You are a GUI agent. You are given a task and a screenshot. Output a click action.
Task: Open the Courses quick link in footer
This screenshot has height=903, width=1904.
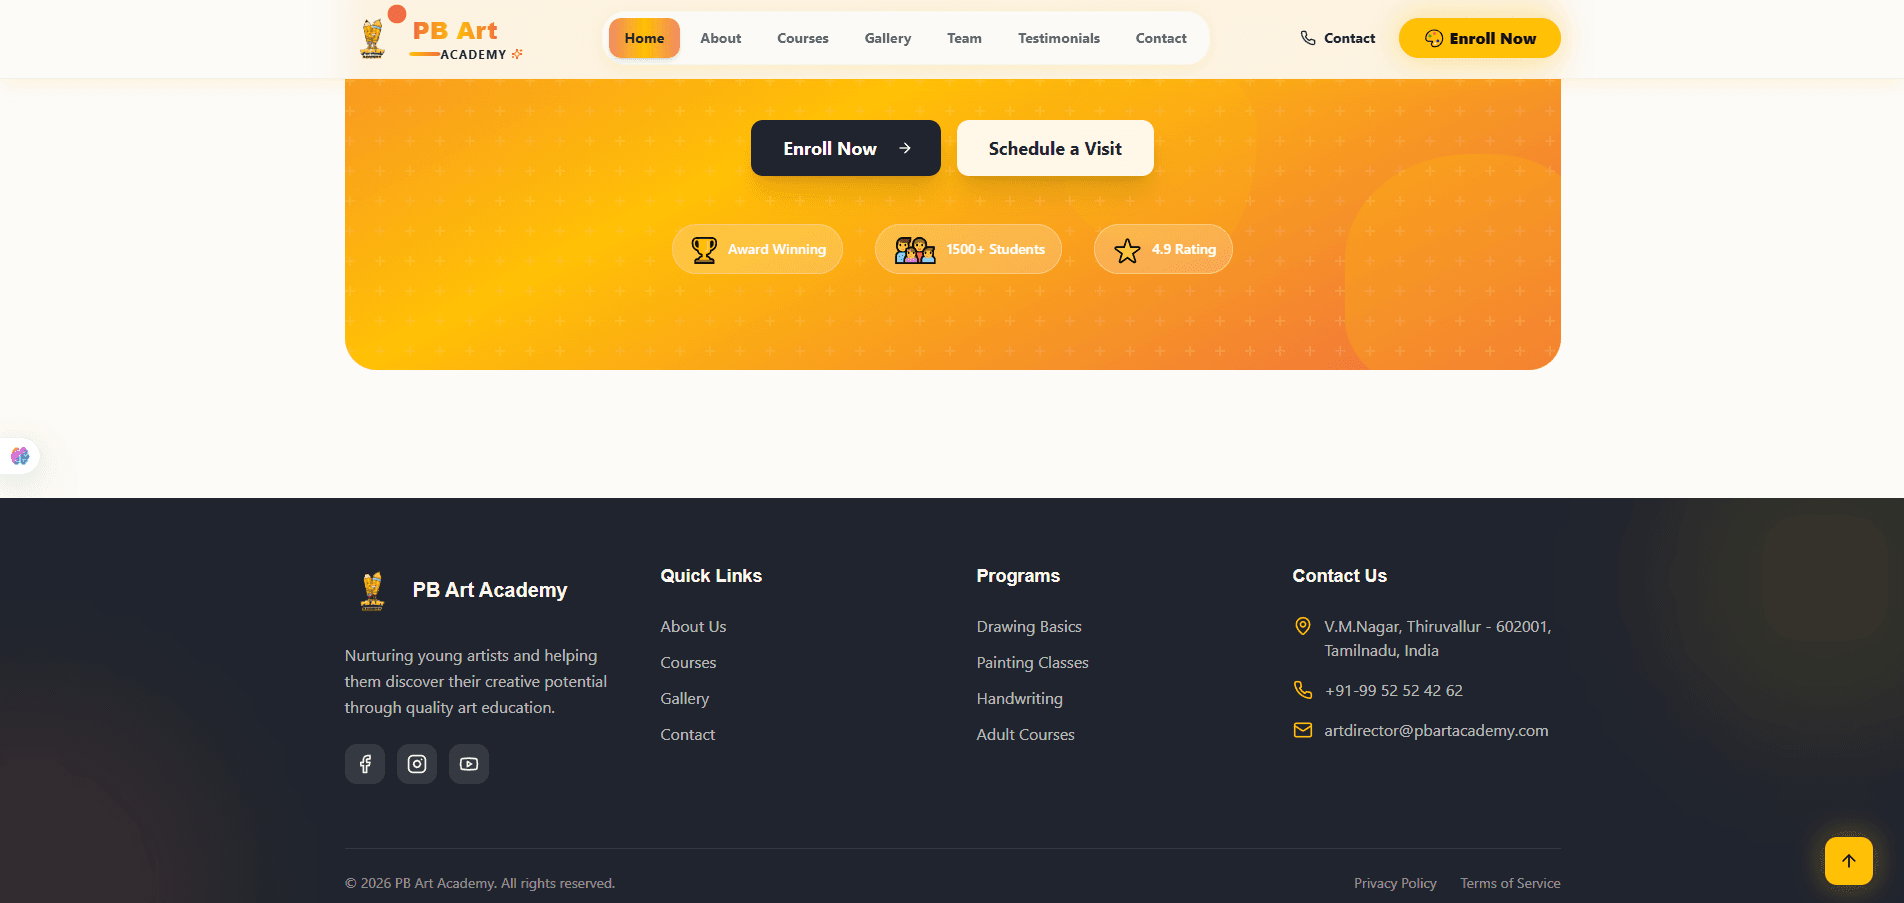tap(688, 662)
